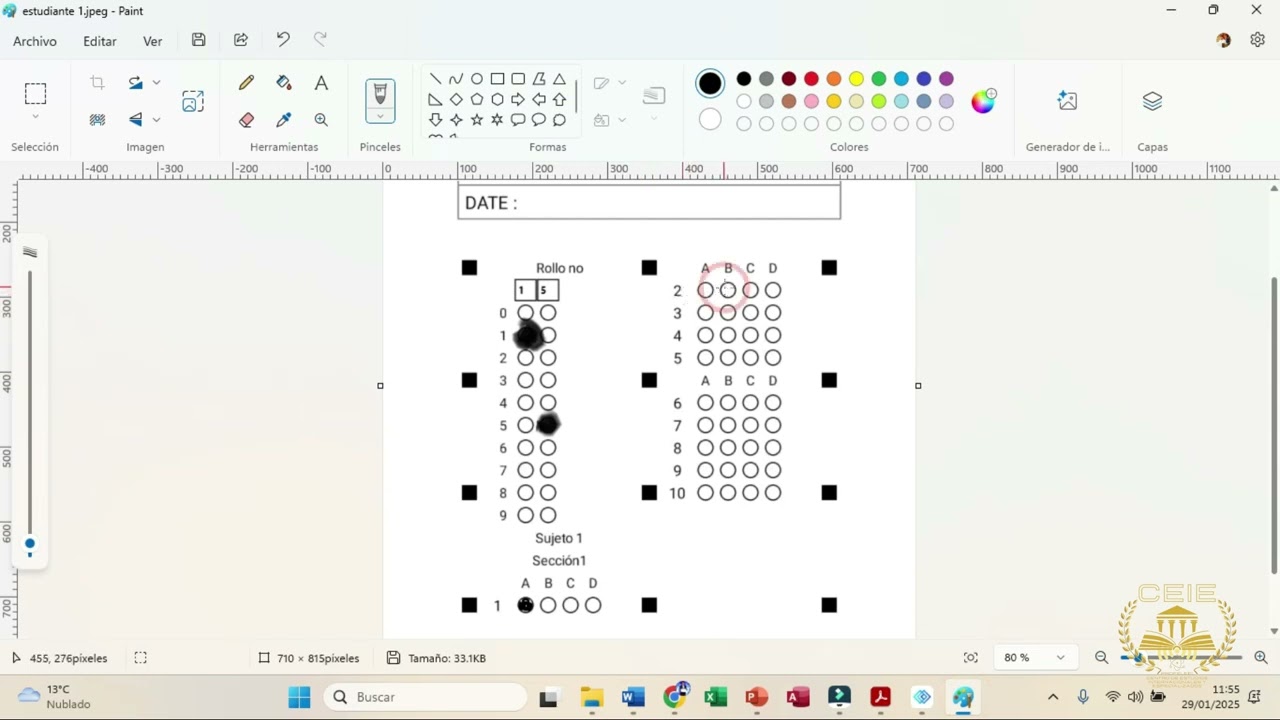Click the taskbar Buscar search box
Viewport: 1280px width, 720px height.
(x=427, y=697)
